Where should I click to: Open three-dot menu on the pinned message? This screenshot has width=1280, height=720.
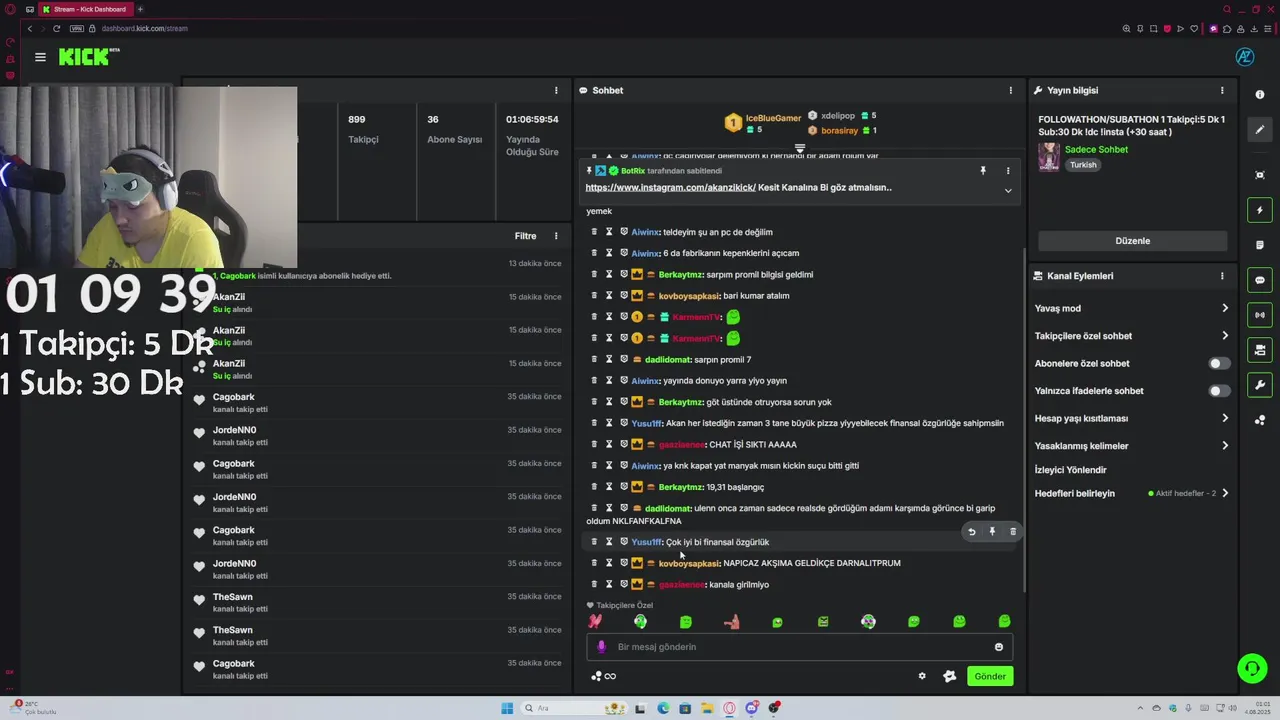coord(1008,171)
